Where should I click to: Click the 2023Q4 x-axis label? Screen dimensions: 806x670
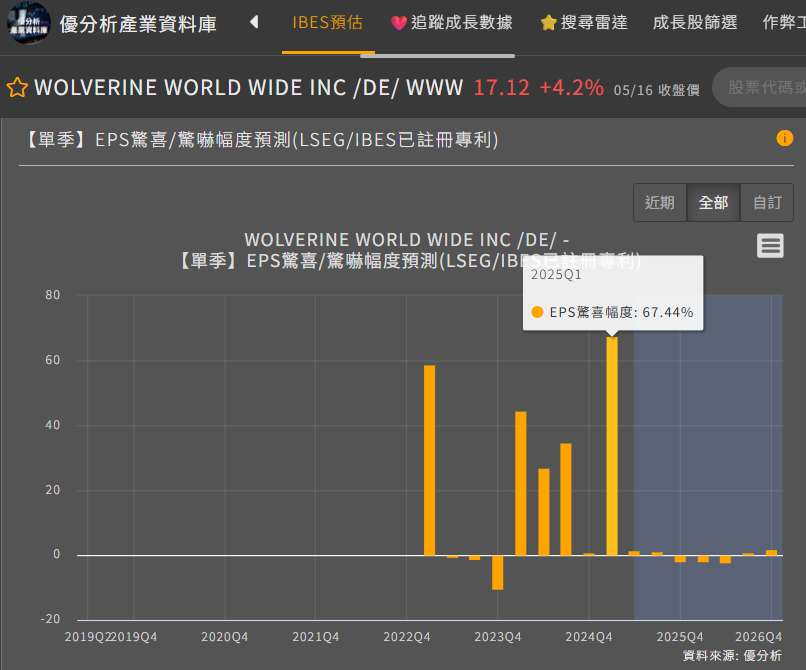click(498, 637)
